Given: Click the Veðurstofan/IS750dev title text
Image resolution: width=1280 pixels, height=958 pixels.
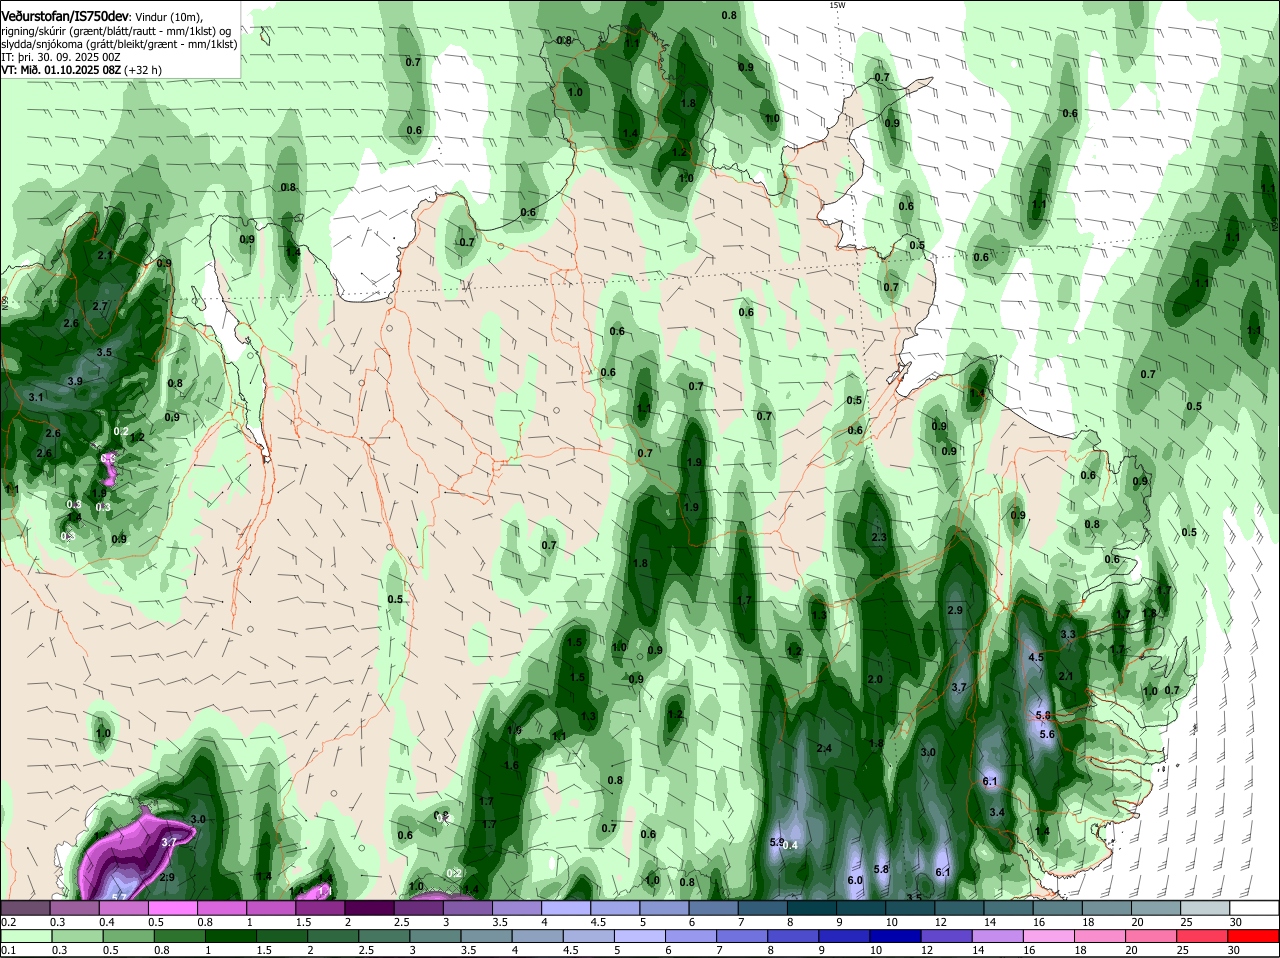Looking at the screenshot, I should pos(65,16).
